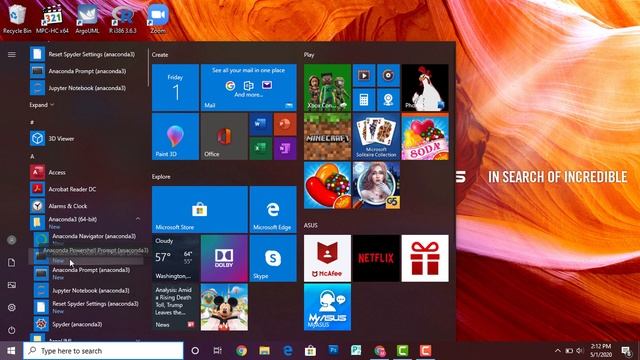
Task: Open user account in Start sidebar
Action: tap(11, 240)
